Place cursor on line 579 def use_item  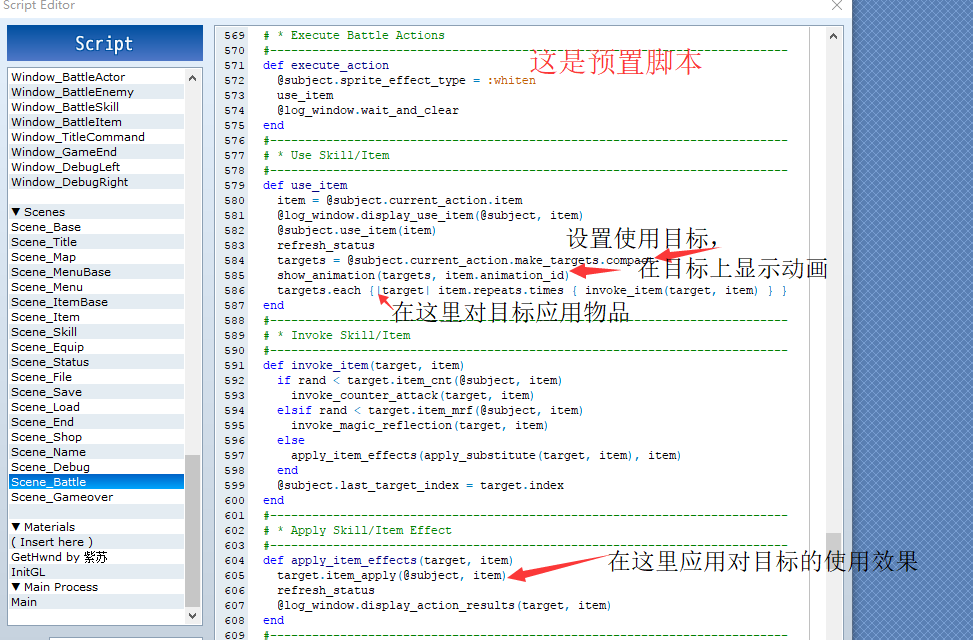pos(305,186)
